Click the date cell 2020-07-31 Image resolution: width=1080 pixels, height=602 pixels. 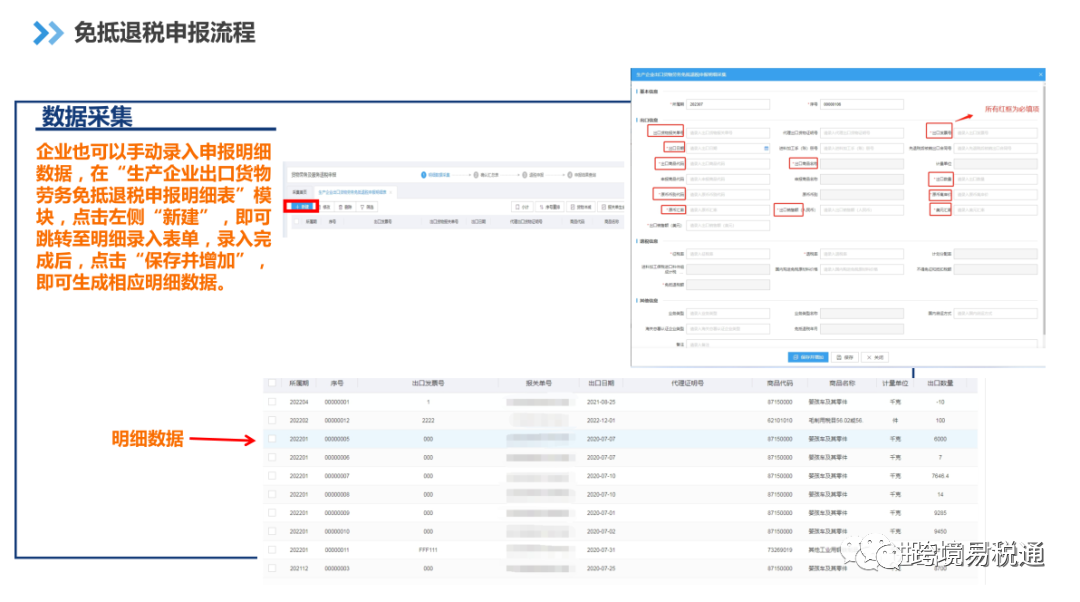click(x=601, y=550)
